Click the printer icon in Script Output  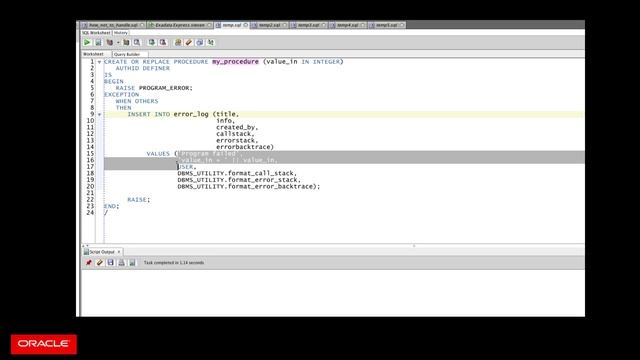tap(121, 263)
